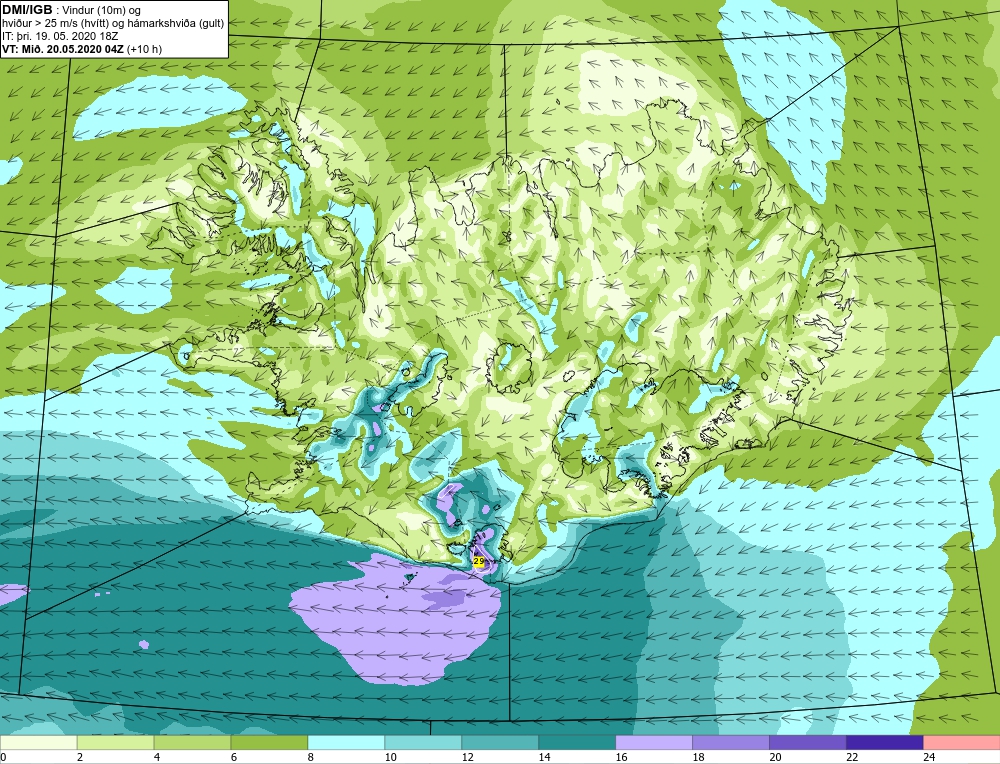Click the pink above-24 m/s legend swatch

pyautogui.click(x=962, y=743)
